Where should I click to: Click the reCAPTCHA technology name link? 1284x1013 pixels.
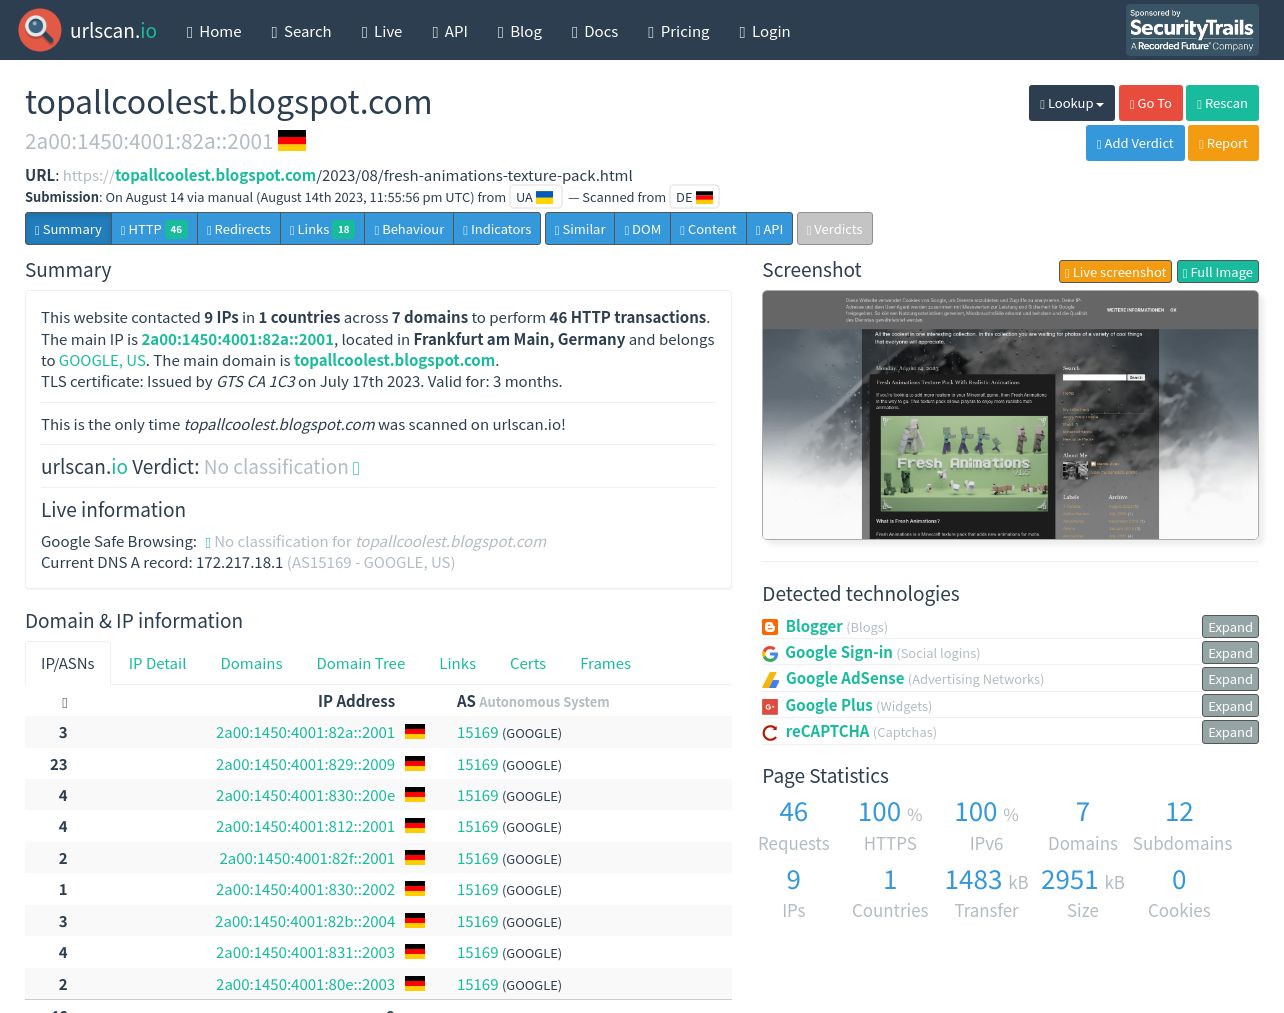tap(827, 731)
